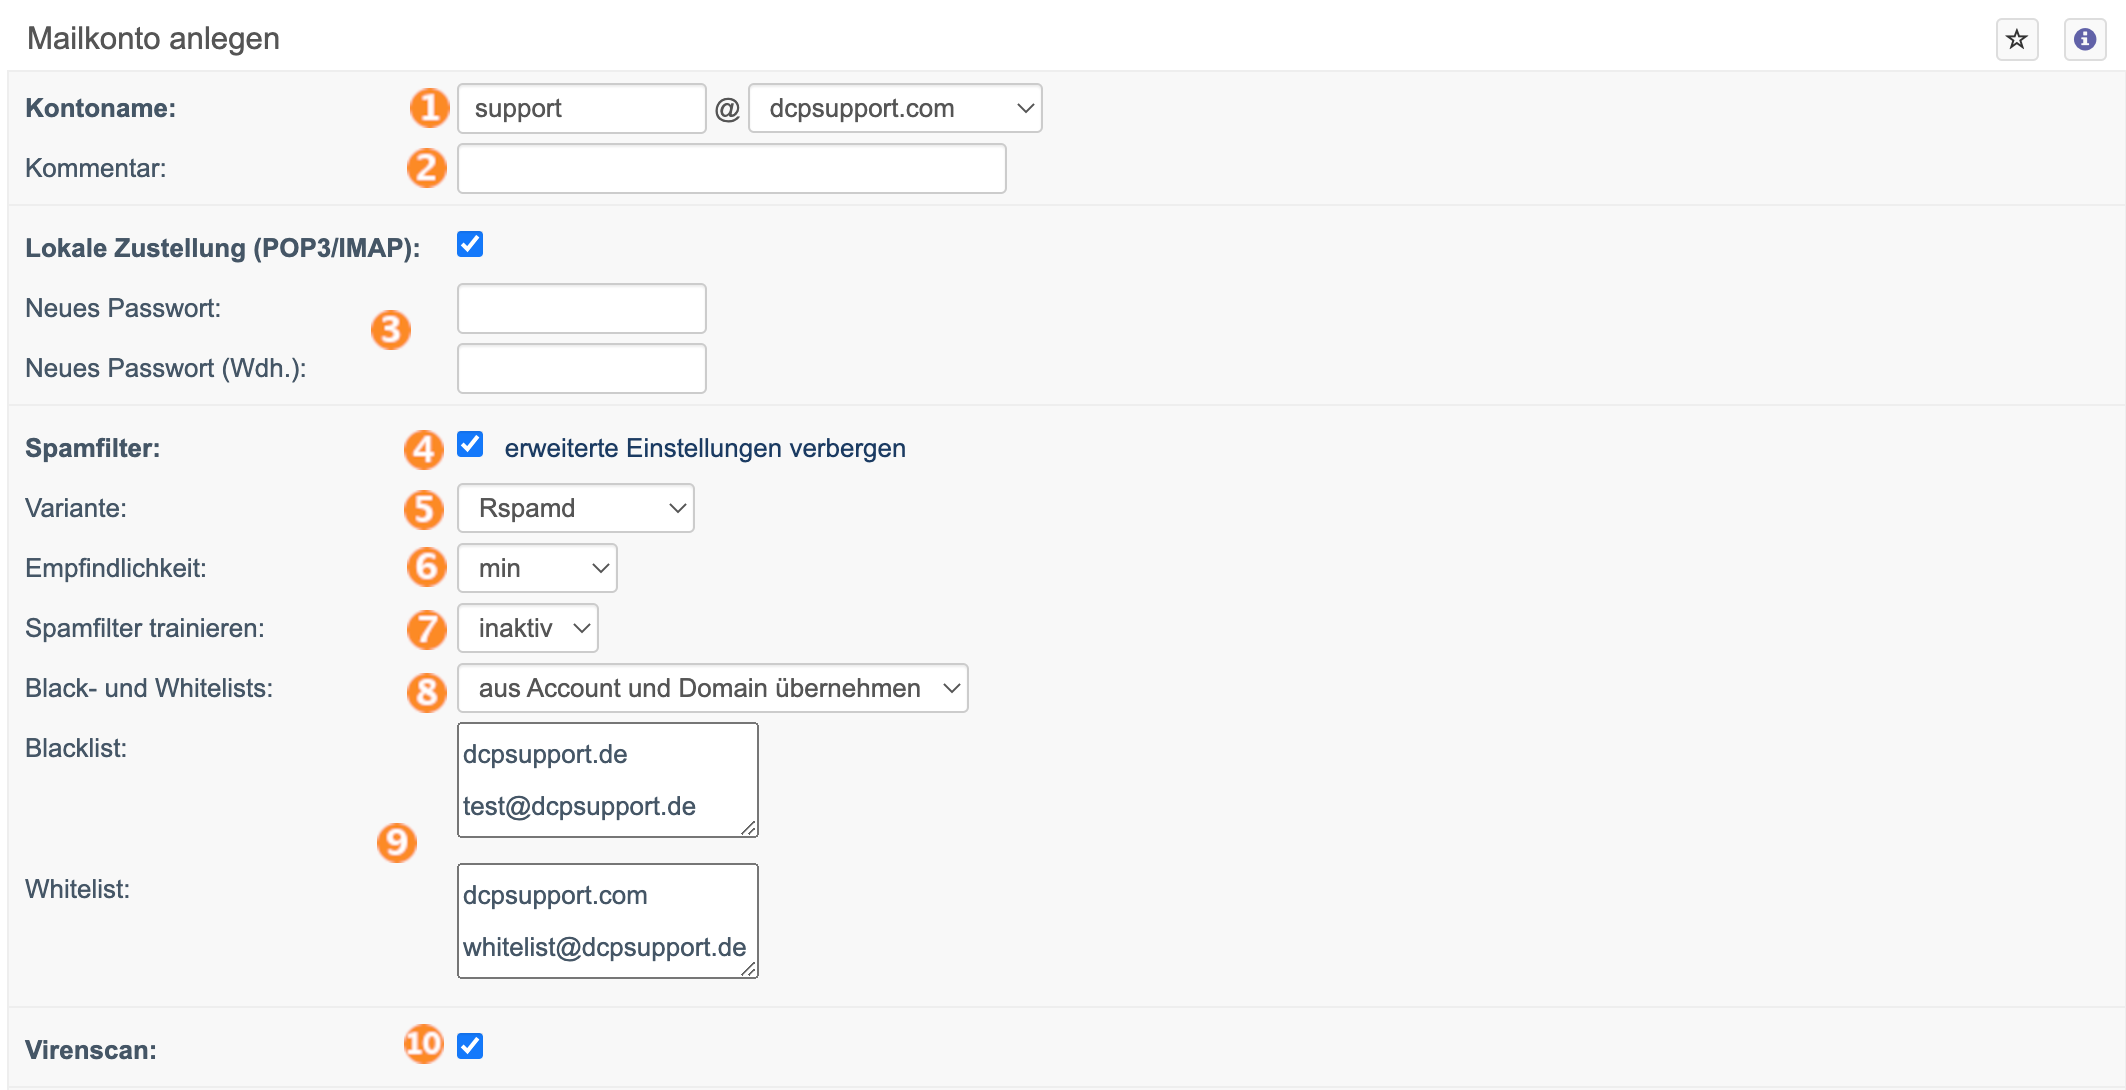
Task: Open the Spamfilter trainieren inaktiv dropdown
Action: click(528, 628)
